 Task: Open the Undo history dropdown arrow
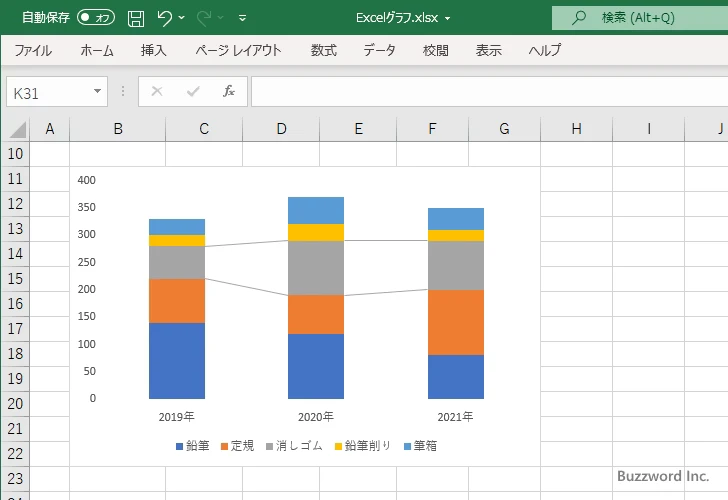pyautogui.click(x=182, y=18)
